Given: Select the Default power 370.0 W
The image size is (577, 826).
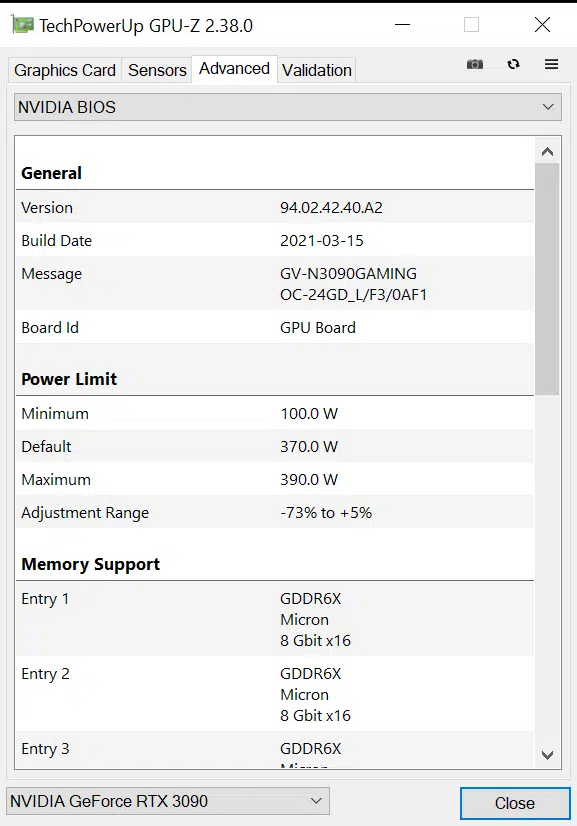Looking at the screenshot, I should [x=309, y=447].
